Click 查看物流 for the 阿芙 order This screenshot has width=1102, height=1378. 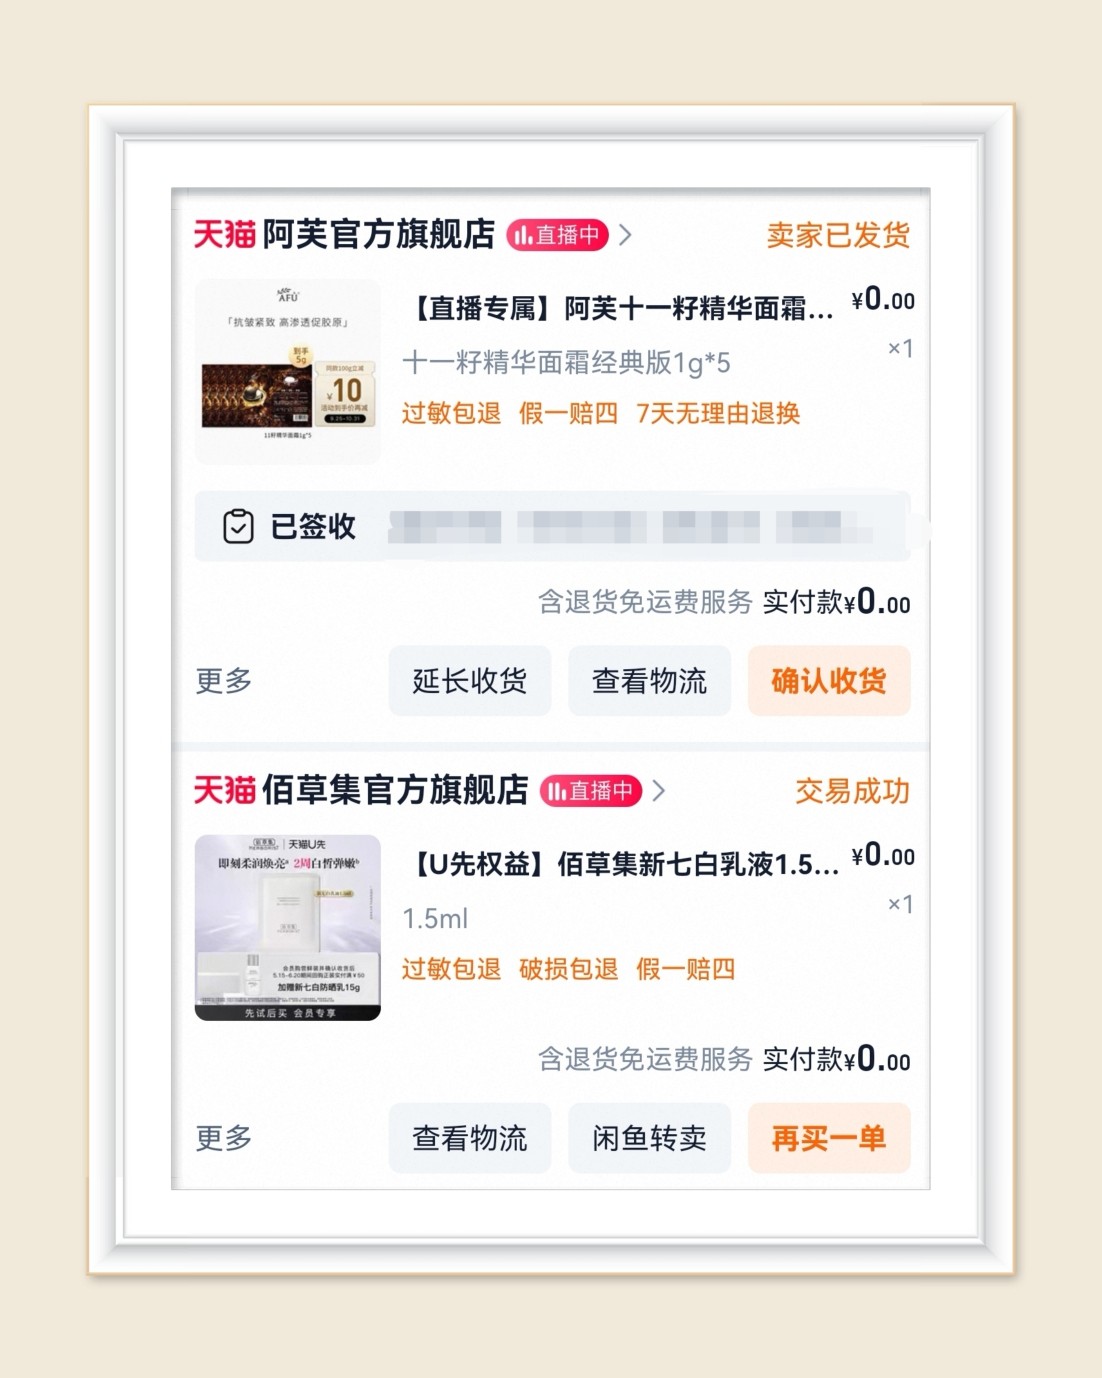[650, 681]
